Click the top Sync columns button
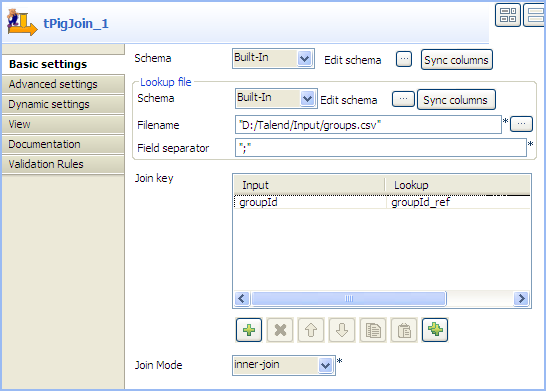 click(457, 60)
